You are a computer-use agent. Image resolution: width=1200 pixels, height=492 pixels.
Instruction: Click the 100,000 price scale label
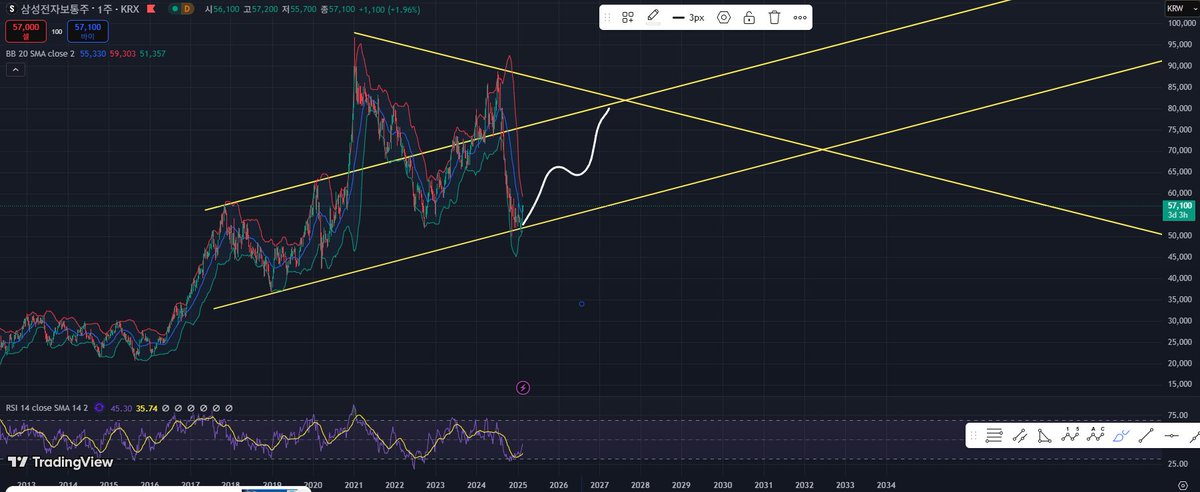click(1180, 23)
